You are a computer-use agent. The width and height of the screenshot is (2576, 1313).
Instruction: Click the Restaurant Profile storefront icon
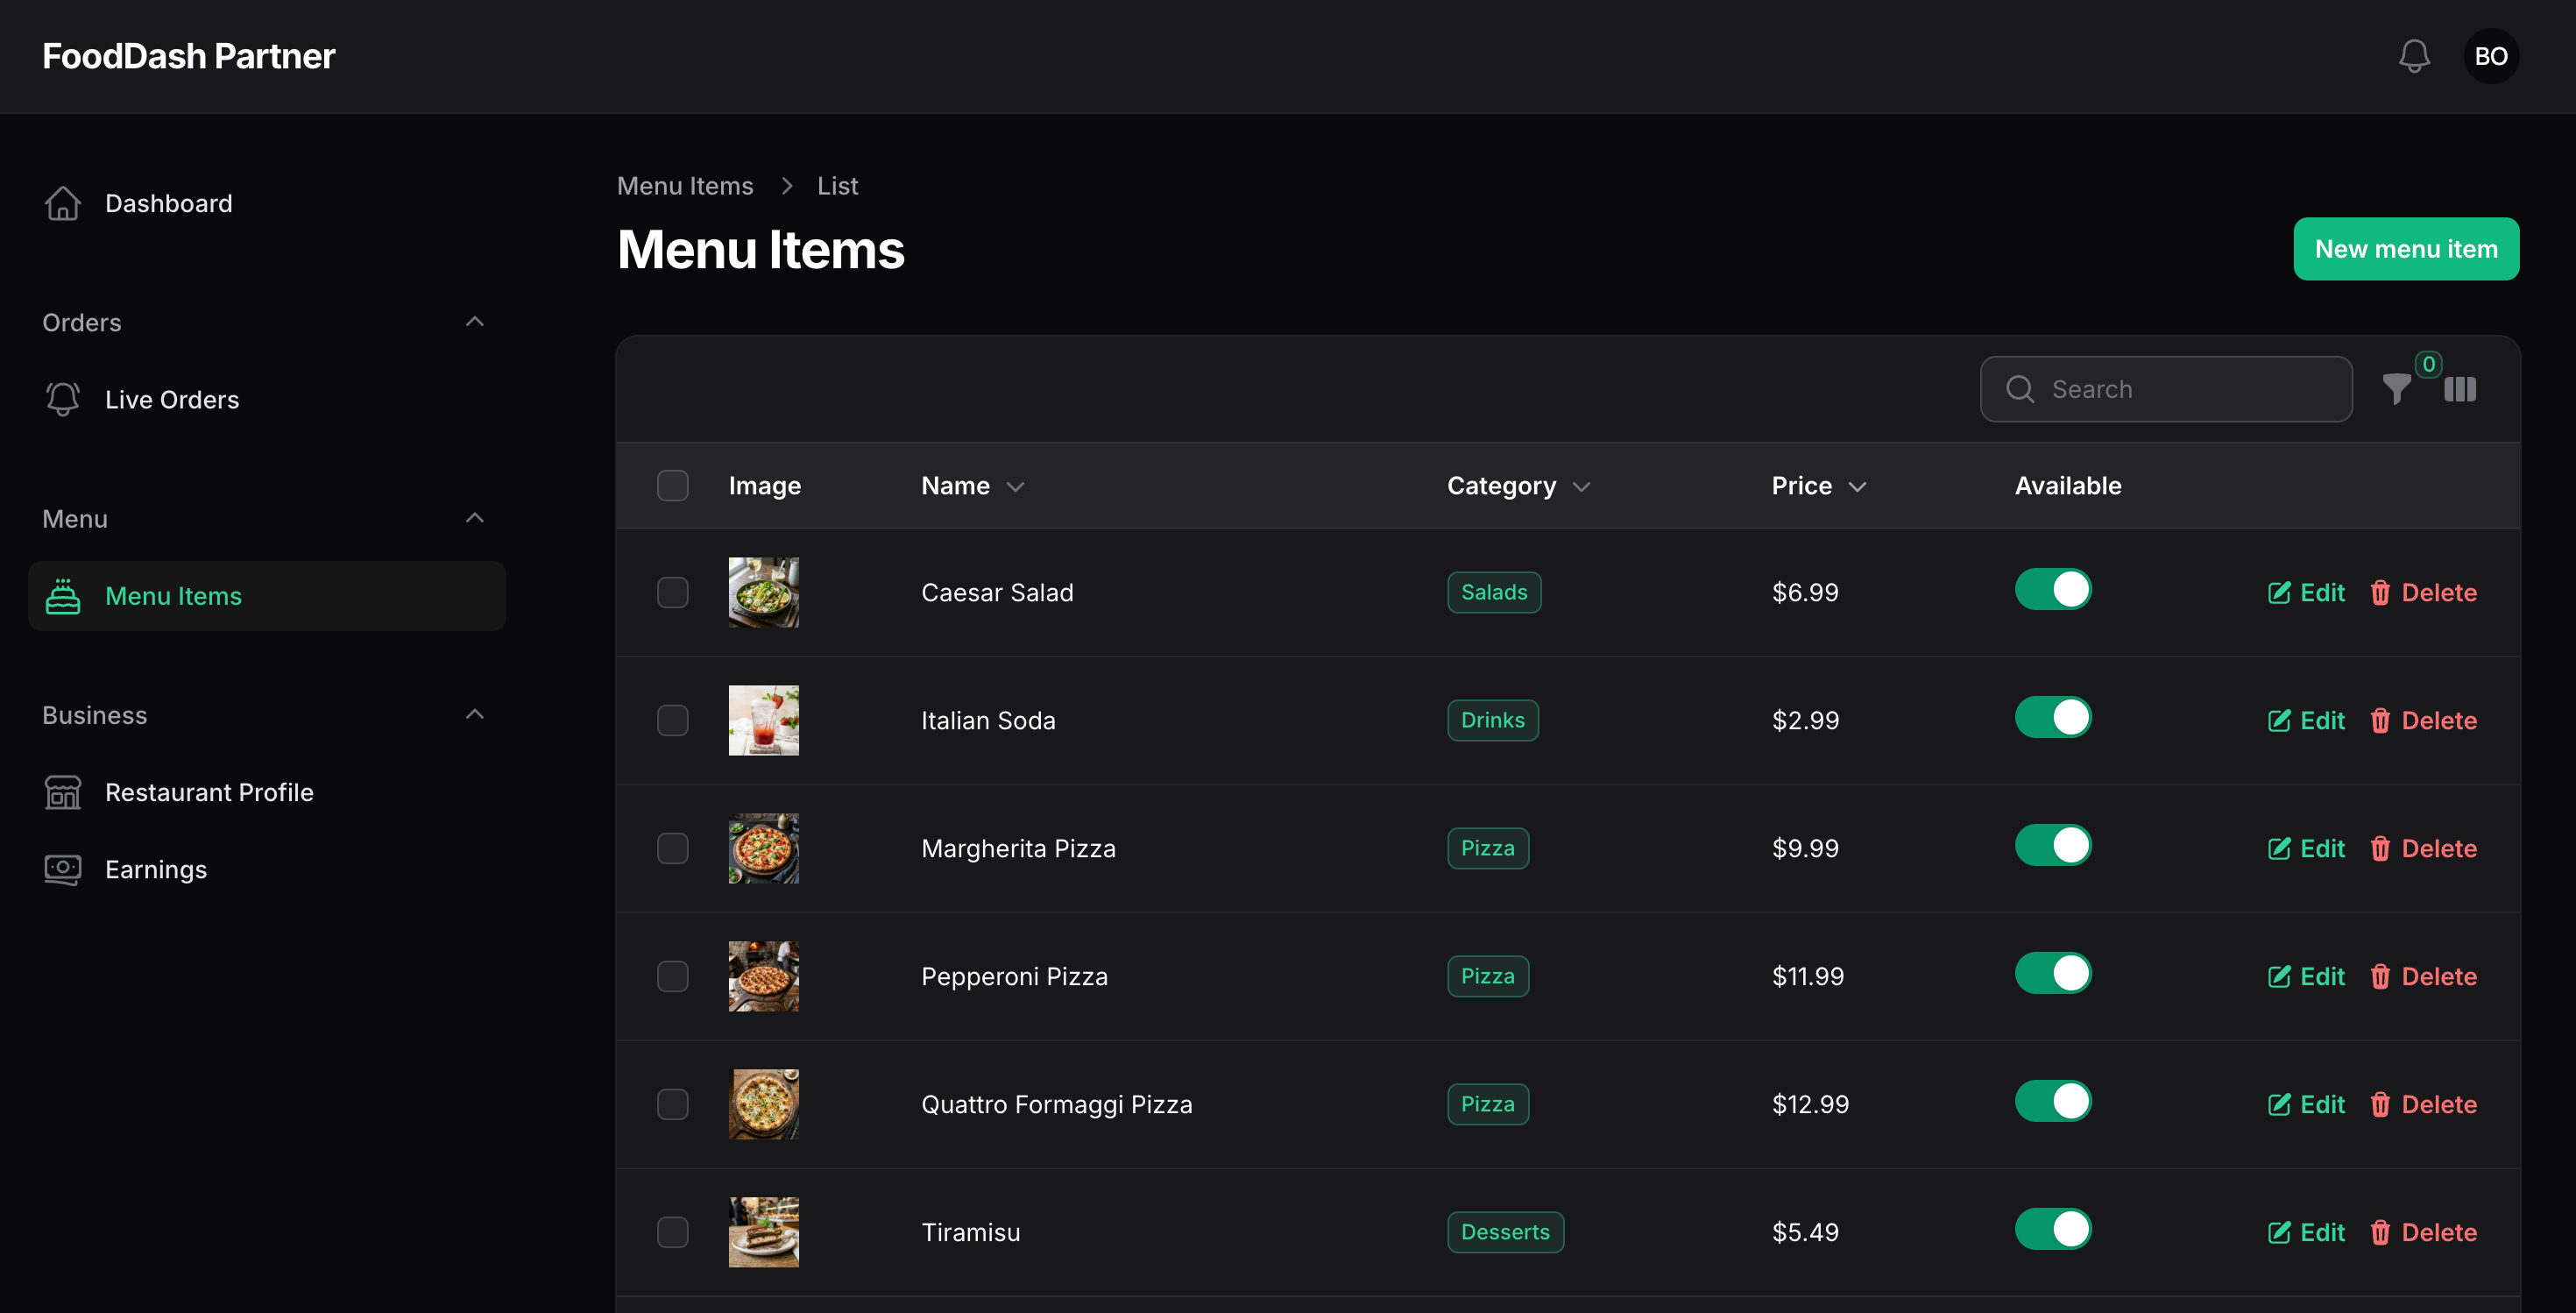(63, 792)
